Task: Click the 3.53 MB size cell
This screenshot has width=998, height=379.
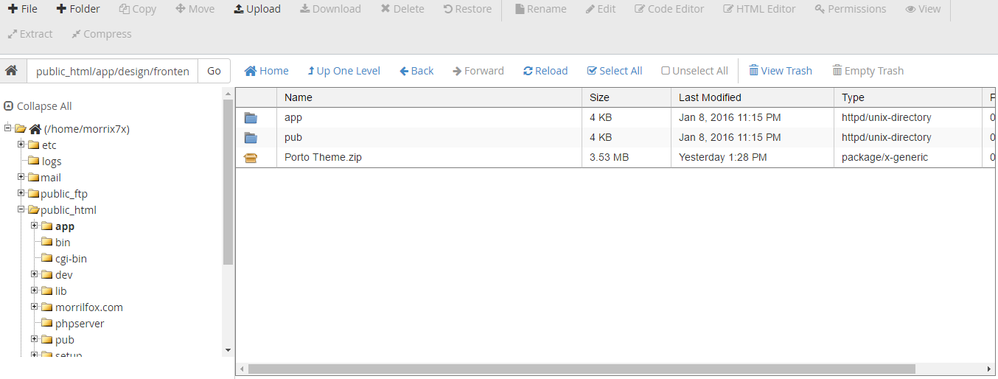Action: tap(609, 157)
